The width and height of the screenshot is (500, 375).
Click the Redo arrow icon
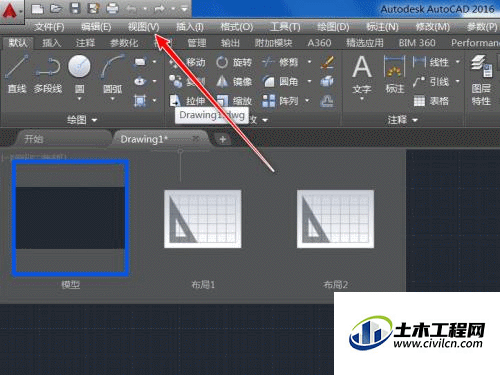[160, 9]
